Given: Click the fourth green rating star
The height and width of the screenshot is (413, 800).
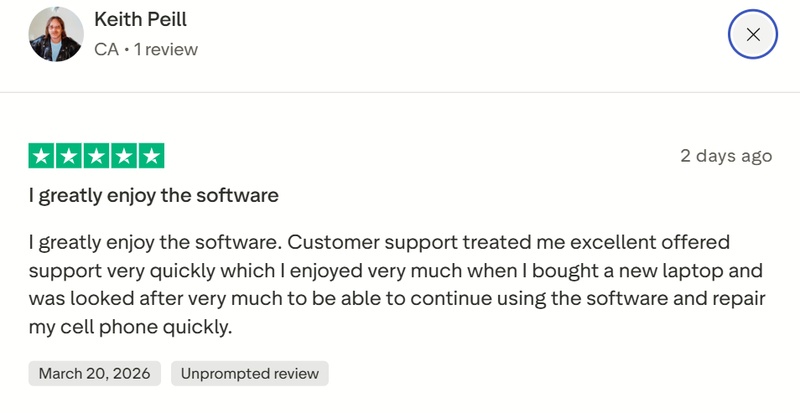Looking at the screenshot, I should click(x=123, y=156).
